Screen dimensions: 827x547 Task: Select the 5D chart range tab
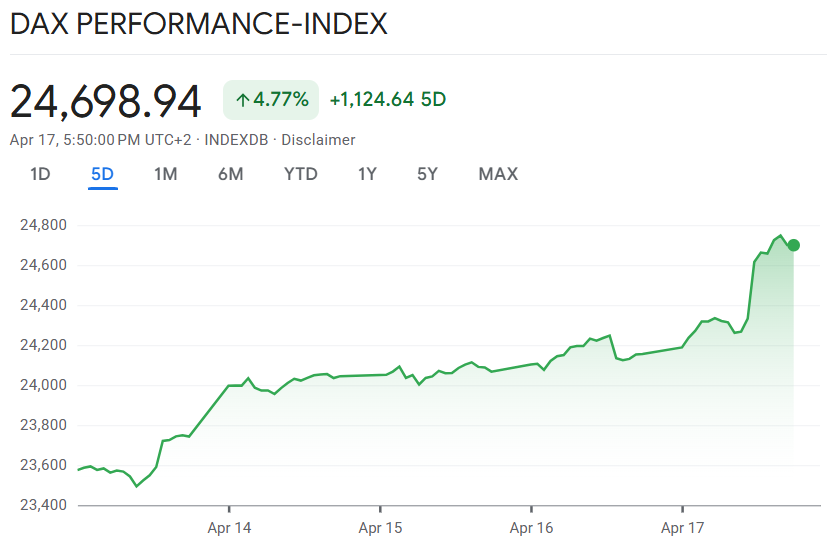[x=102, y=174]
